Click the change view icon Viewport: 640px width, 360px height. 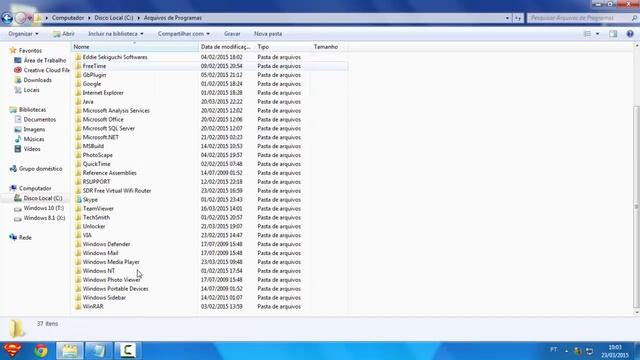[x=587, y=34]
